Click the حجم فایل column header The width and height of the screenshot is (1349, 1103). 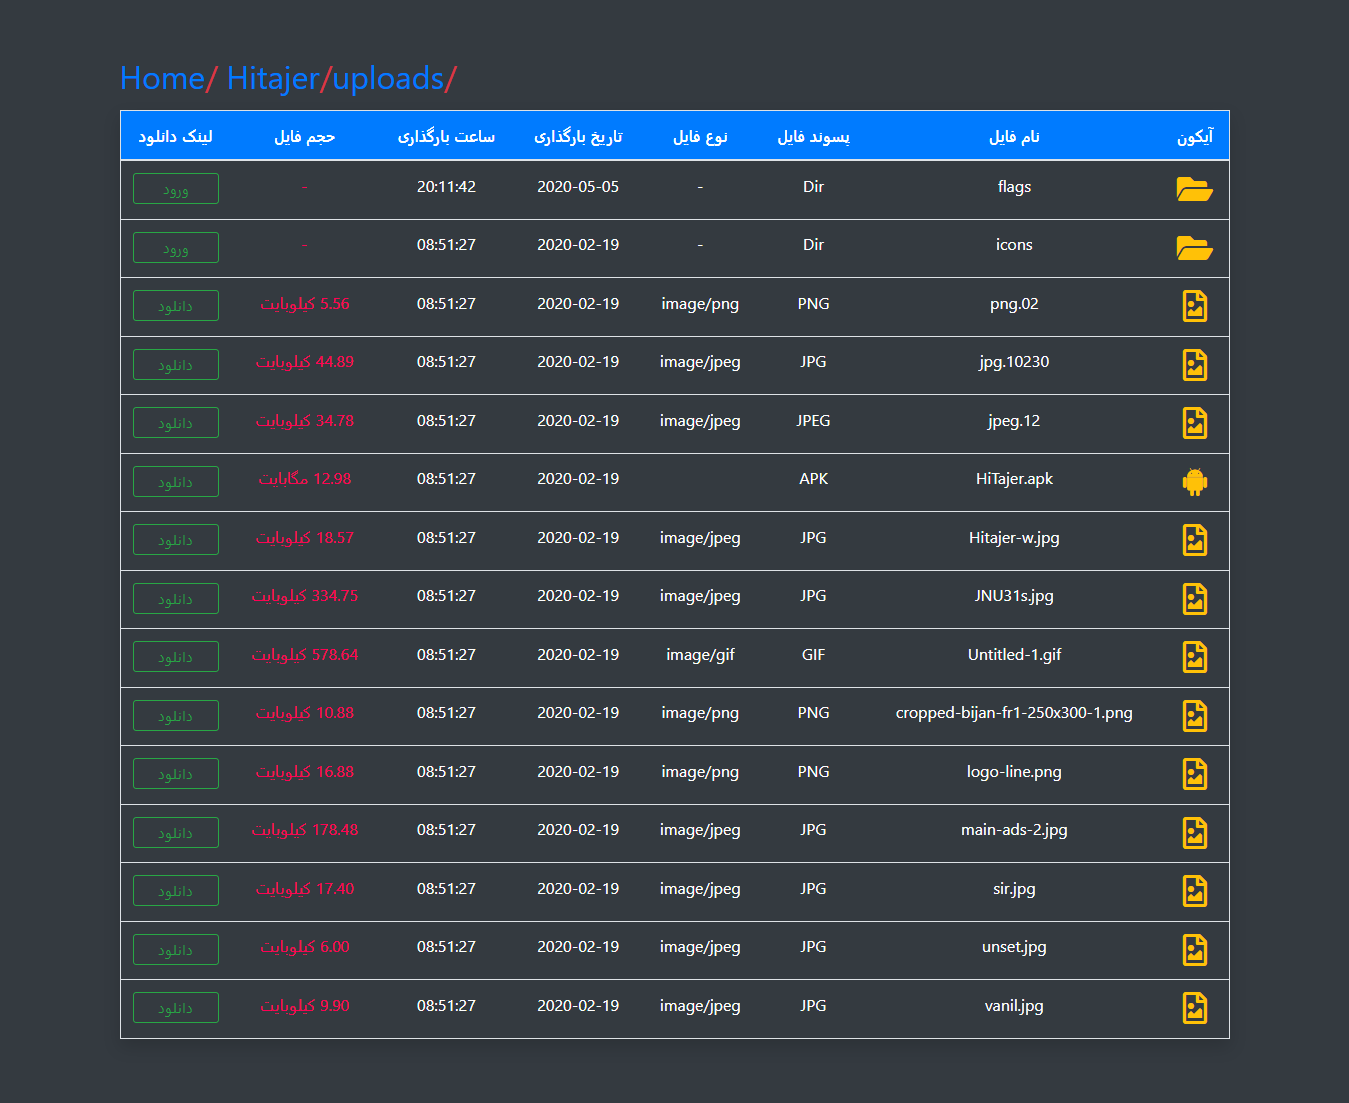coord(305,136)
